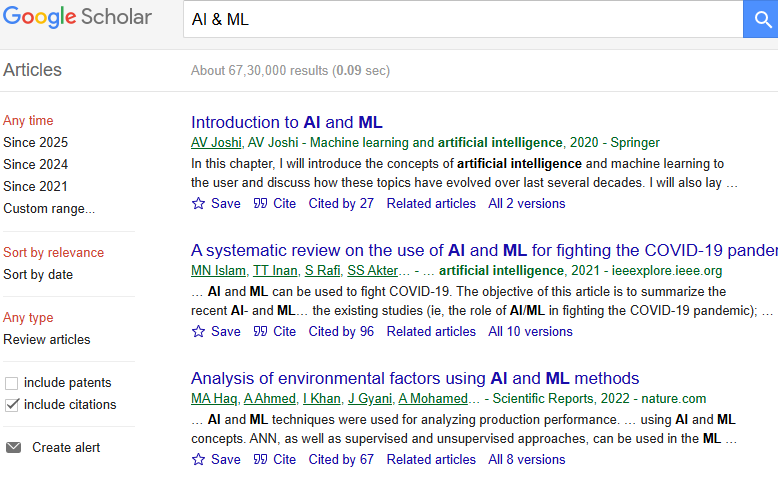The image size is (778, 483).
Task: Open Related articles for Introduction to AI and ML
Action: pyautogui.click(x=431, y=204)
